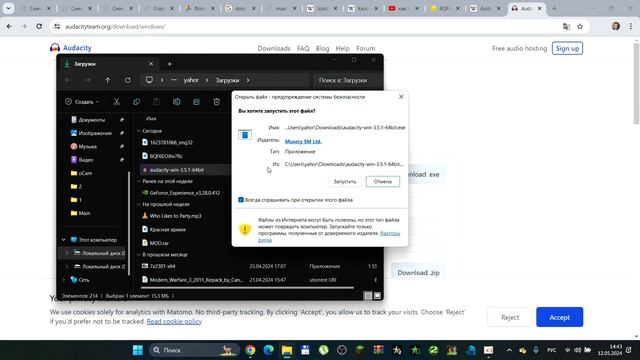The width and height of the screenshot is (640, 360).
Task: Expand chevron after Загрузки breadcrumb
Action: tap(248, 80)
